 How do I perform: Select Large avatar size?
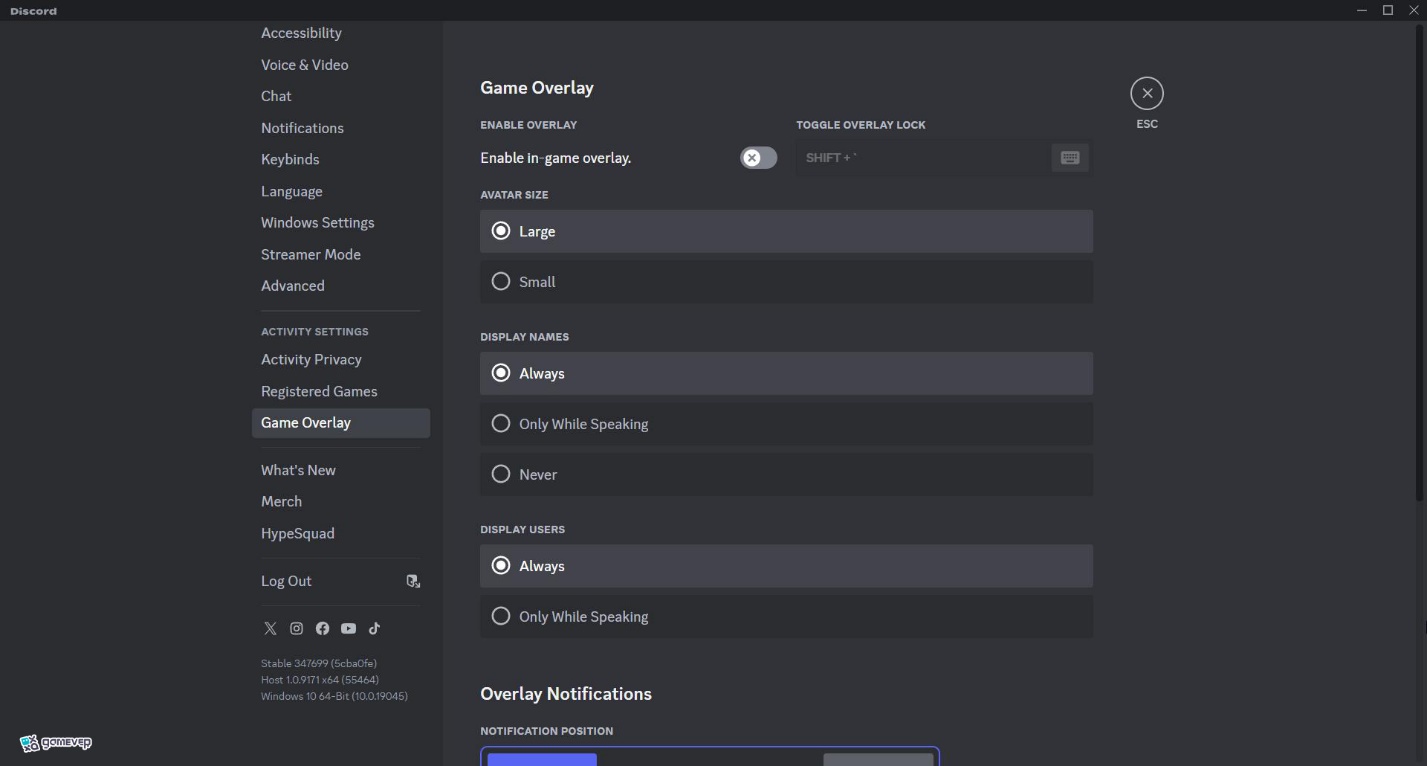click(786, 231)
